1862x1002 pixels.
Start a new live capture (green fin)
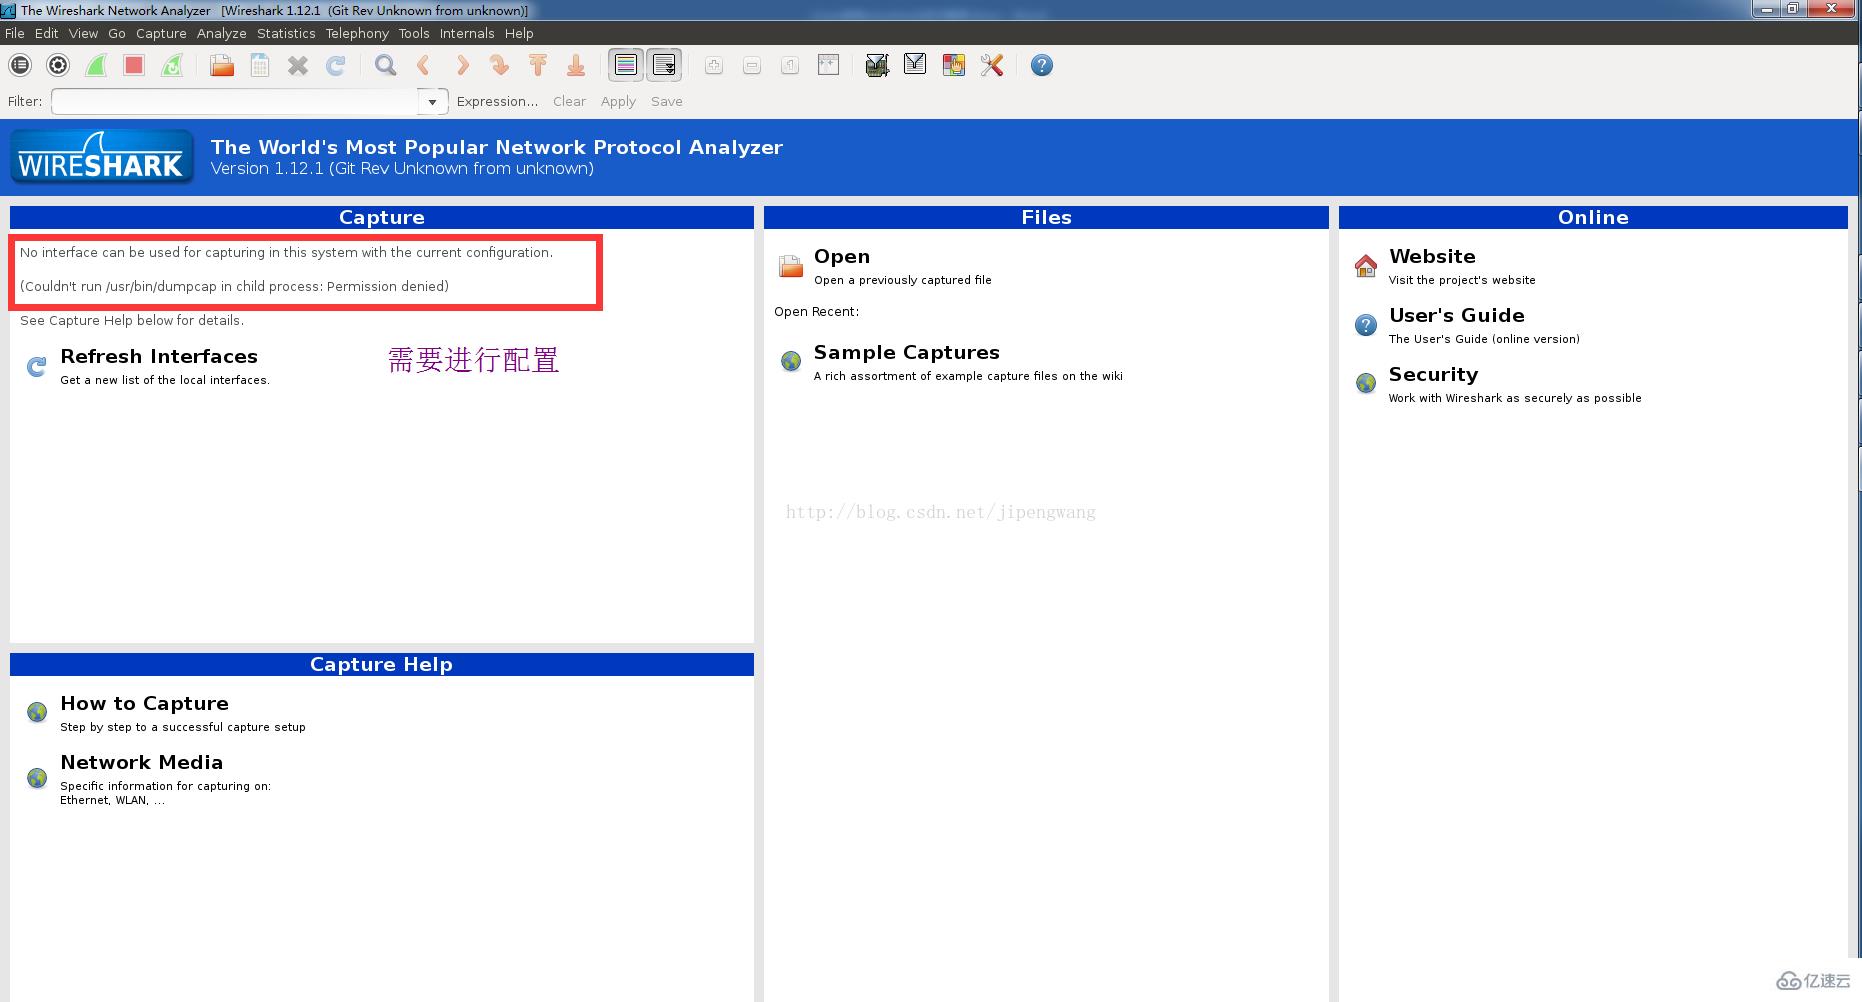click(96, 66)
